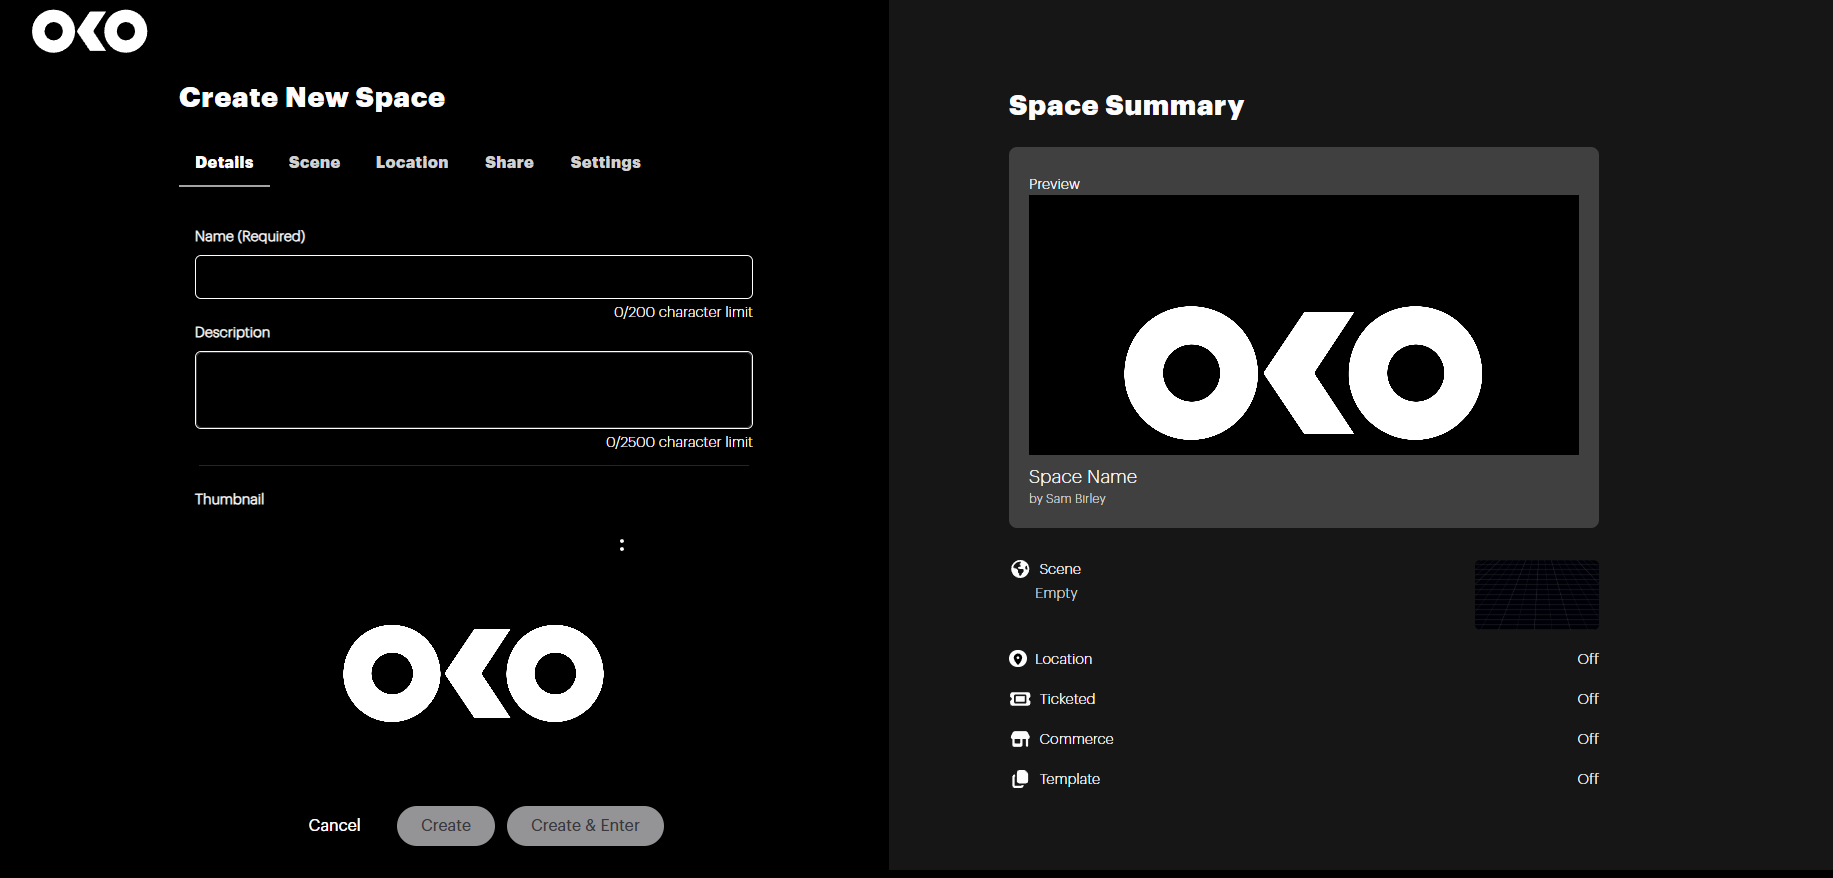Click the Scene globe icon in summary
The height and width of the screenshot is (878, 1833).
[x=1020, y=569]
